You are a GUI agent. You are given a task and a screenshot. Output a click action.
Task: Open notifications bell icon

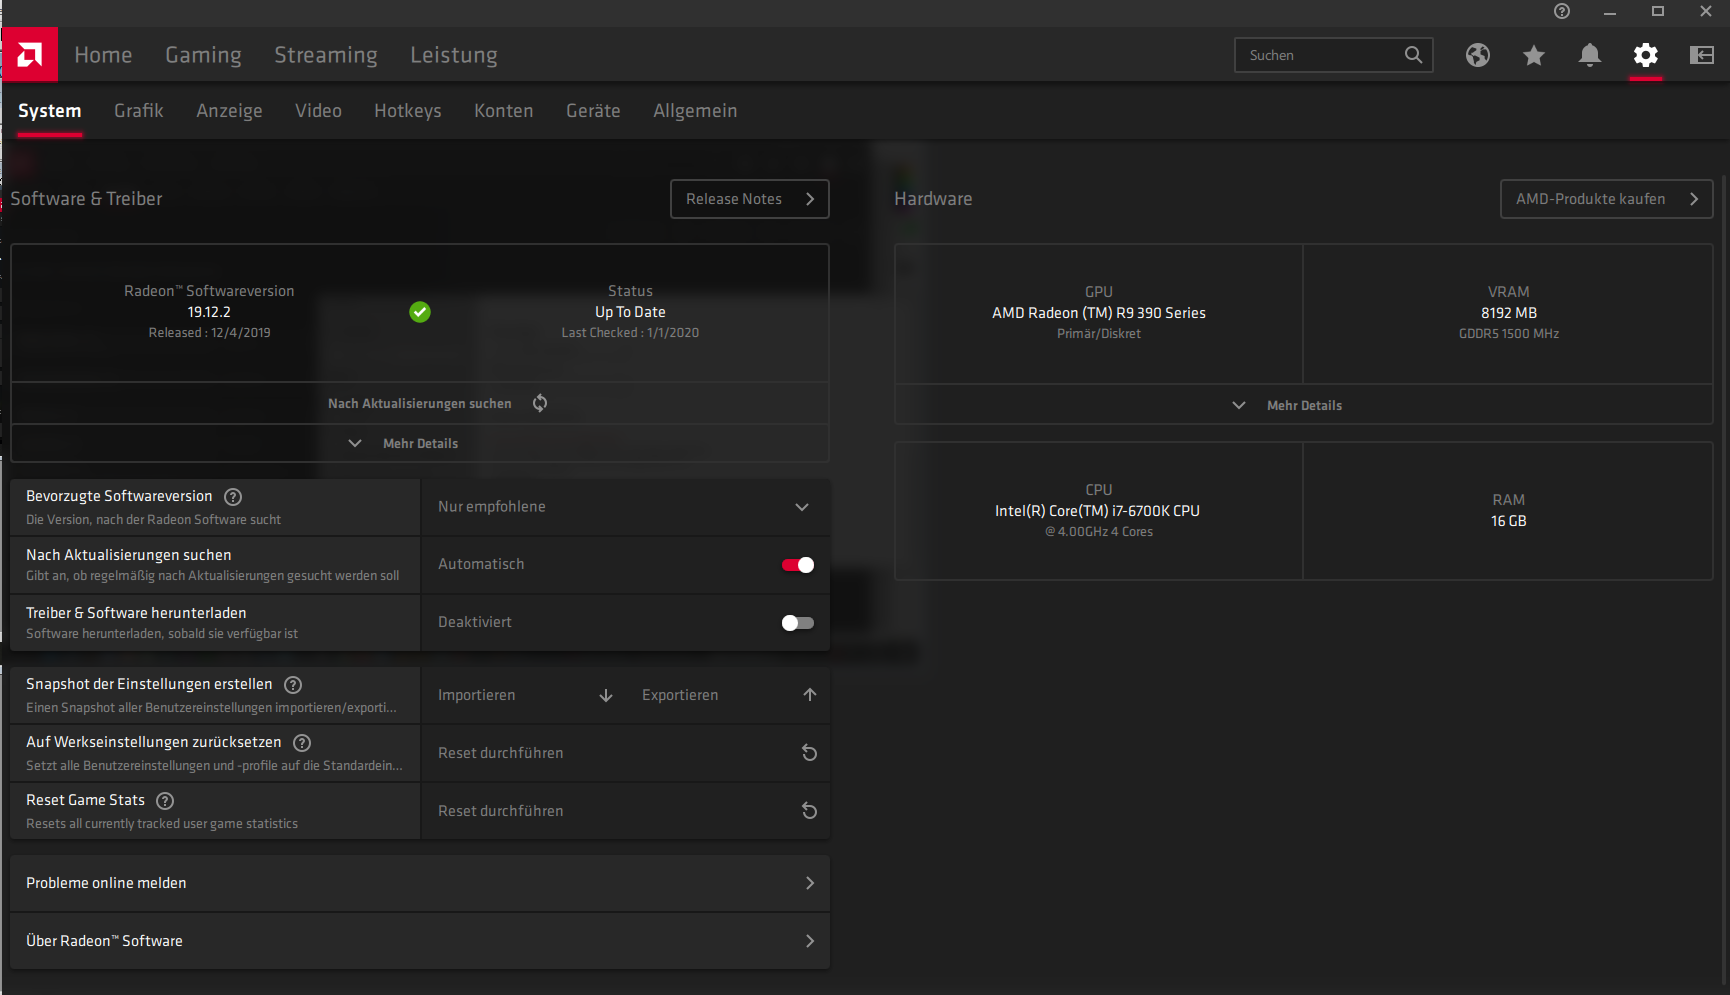1590,55
